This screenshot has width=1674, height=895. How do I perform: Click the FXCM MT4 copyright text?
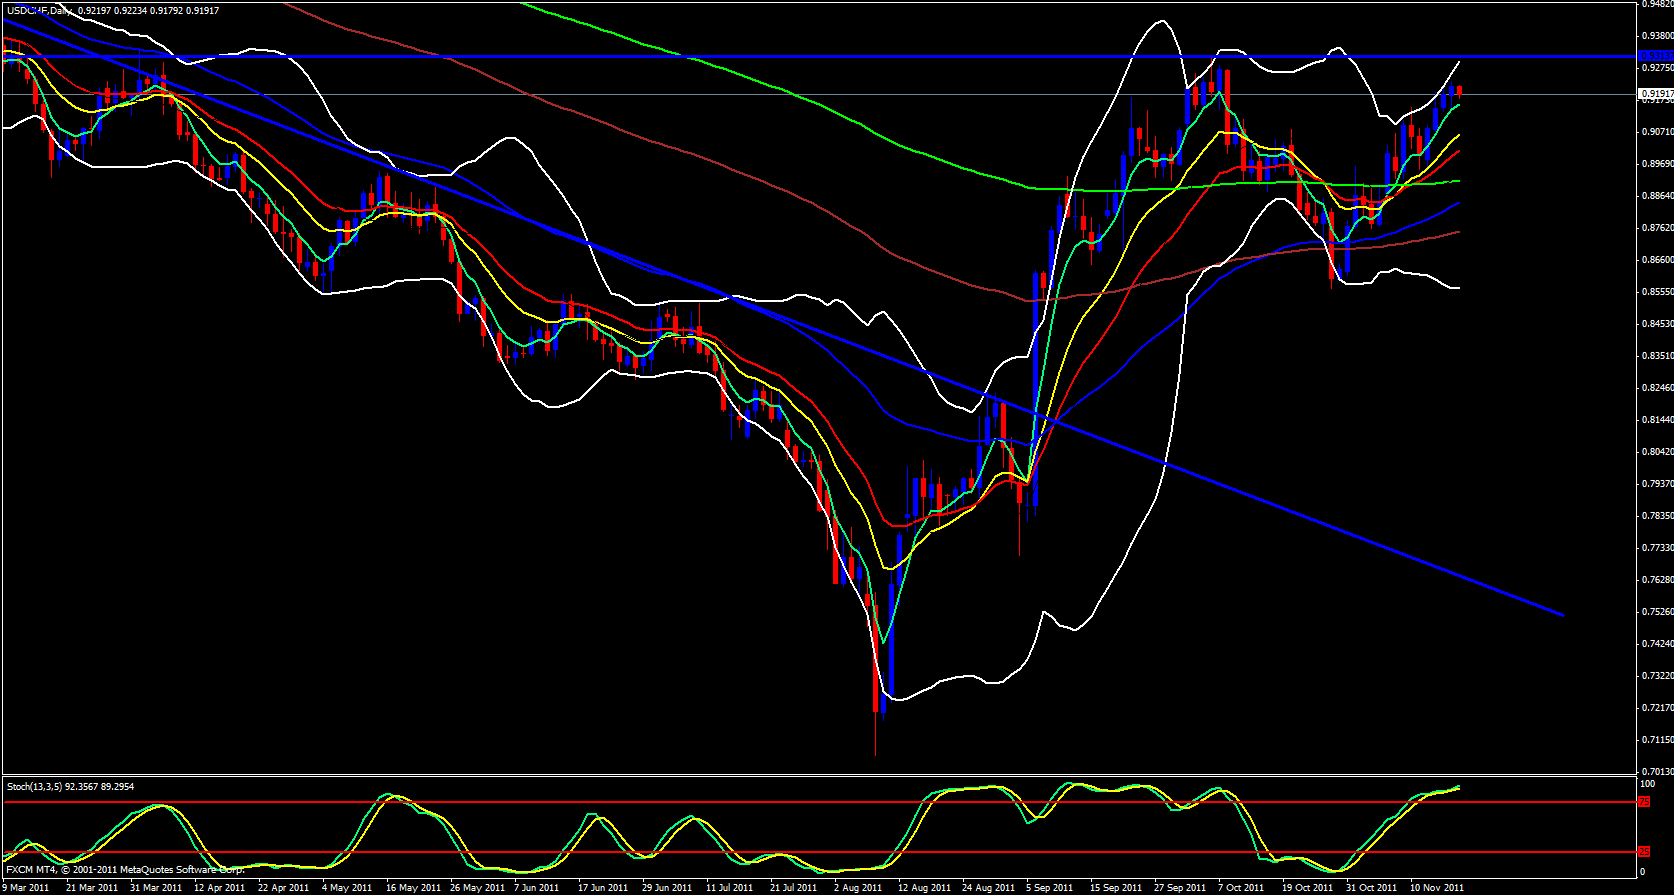pos(125,870)
